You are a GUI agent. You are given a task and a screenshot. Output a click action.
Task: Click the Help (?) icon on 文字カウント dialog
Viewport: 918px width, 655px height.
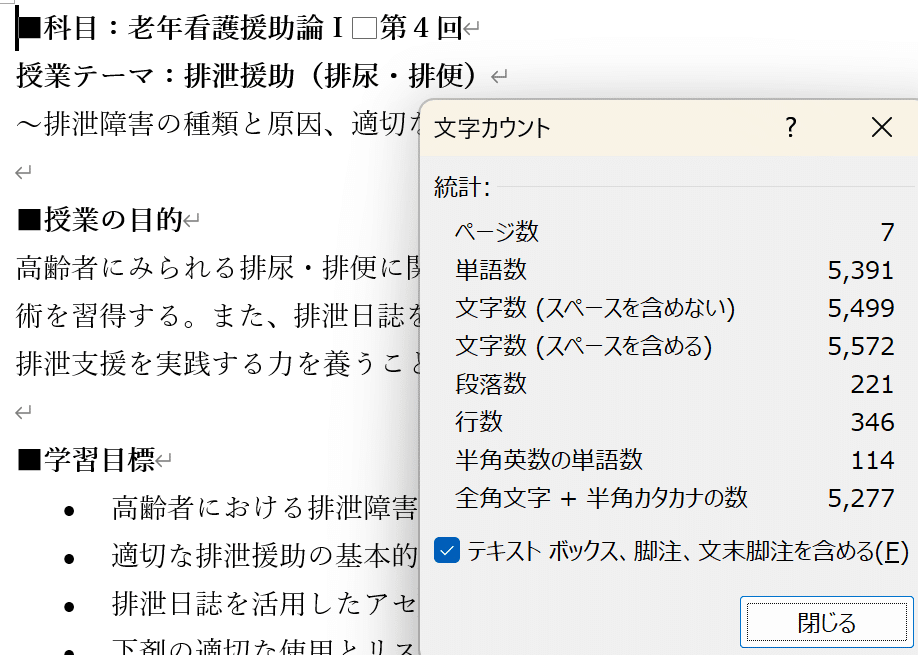[789, 127]
